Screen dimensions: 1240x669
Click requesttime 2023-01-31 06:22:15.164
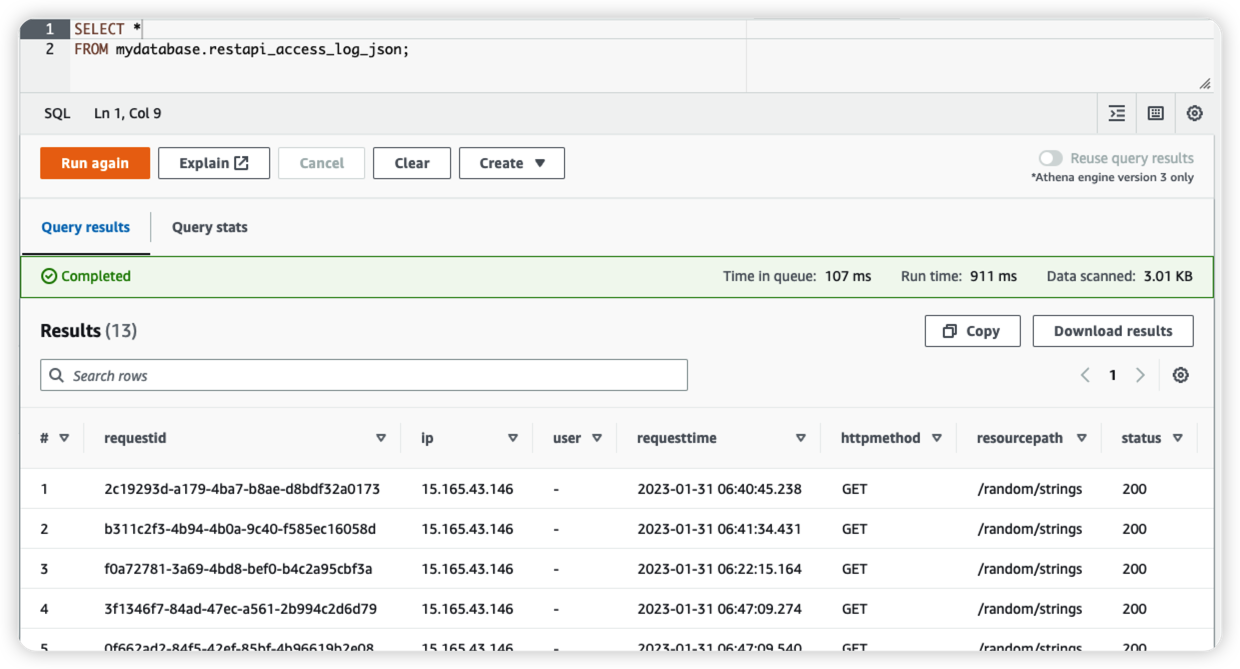(x=720, y=569)
